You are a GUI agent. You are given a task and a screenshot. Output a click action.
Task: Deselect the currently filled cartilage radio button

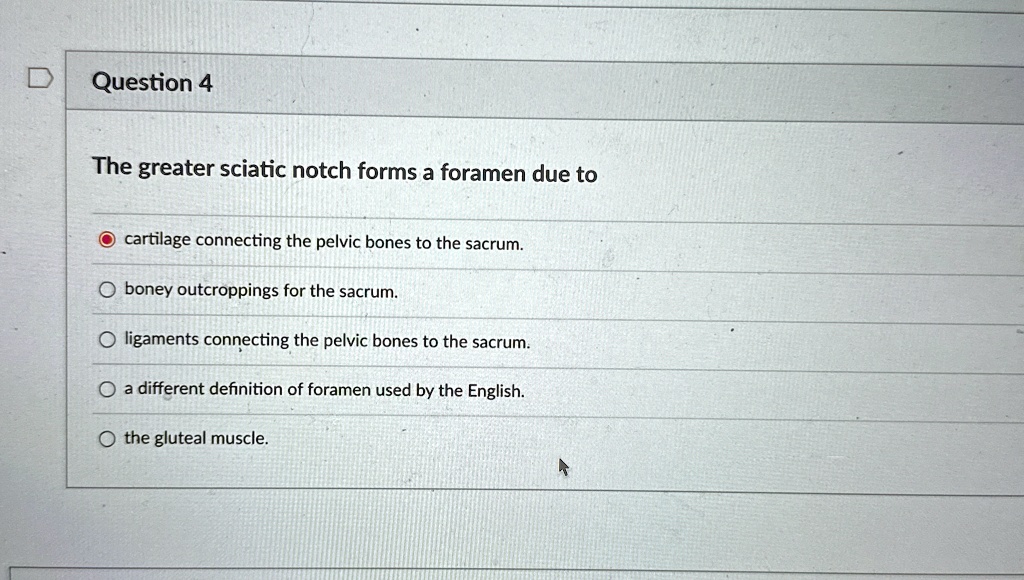point(107,238)
